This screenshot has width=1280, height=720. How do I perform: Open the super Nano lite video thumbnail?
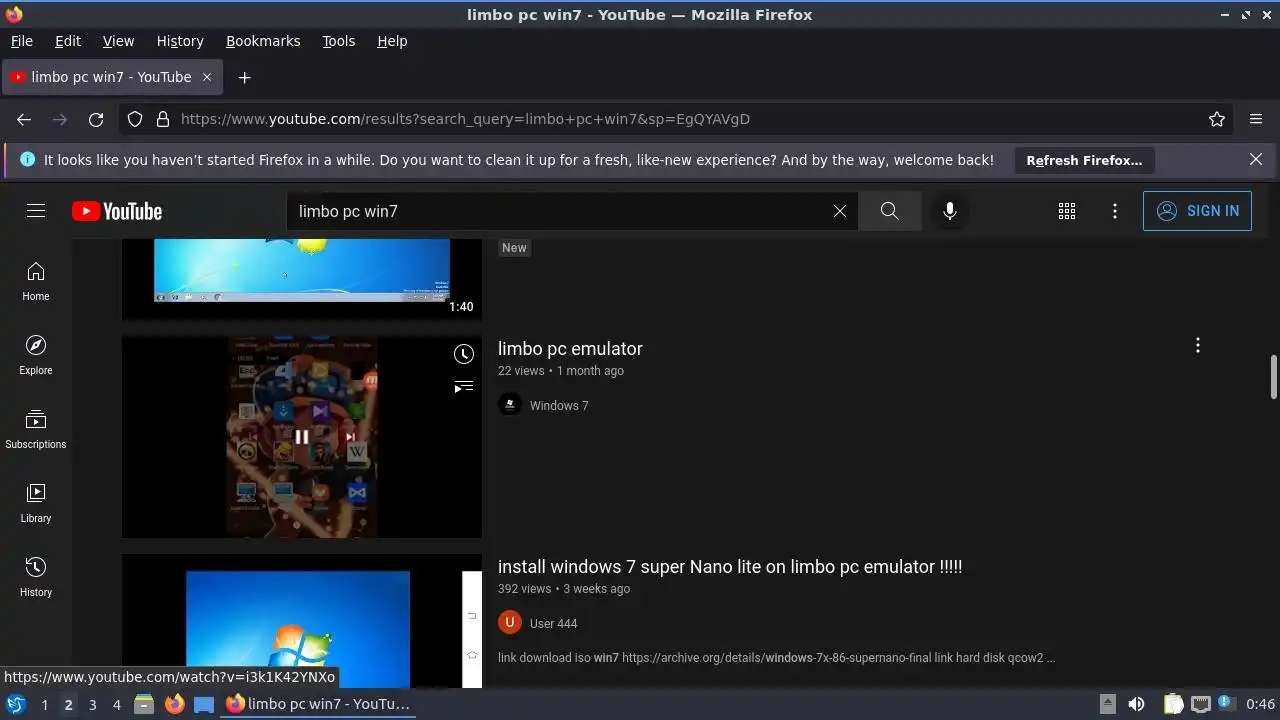point(302,621)
